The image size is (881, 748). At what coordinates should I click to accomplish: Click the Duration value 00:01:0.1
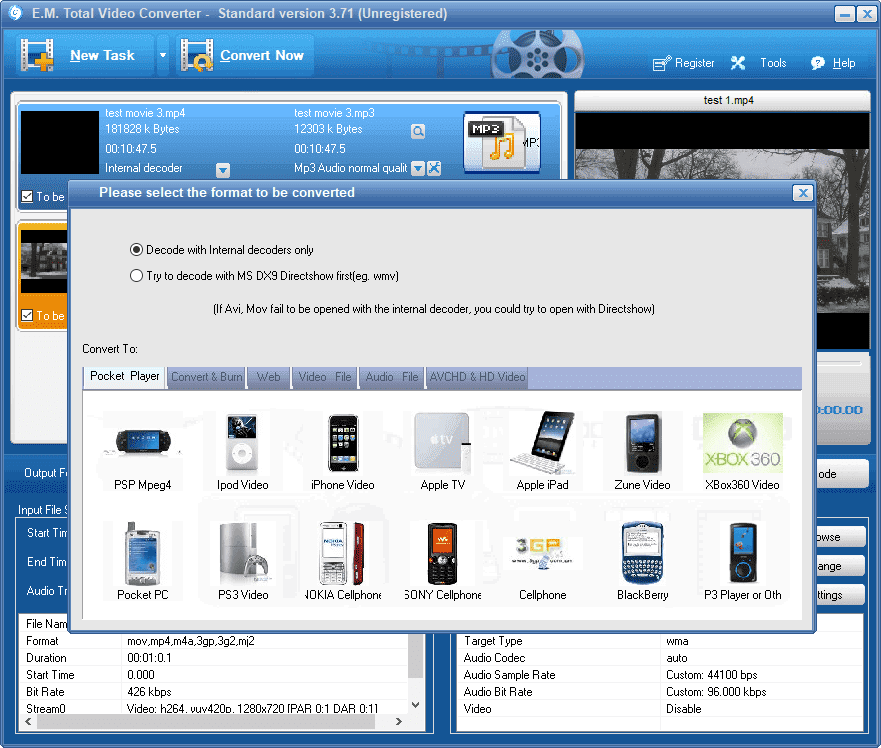pyautogui.click(x=149, y=658)
